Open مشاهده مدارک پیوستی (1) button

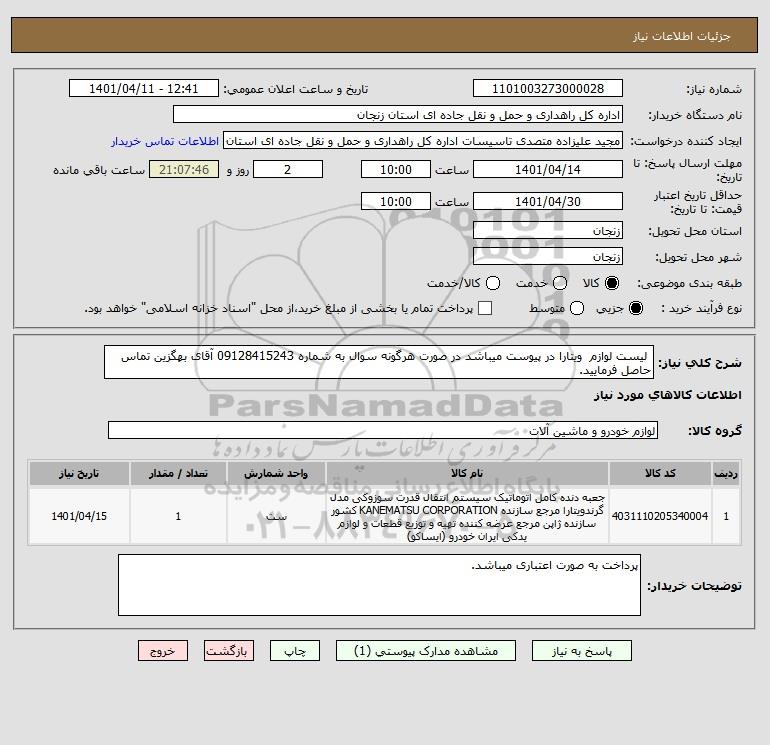(426, 651)
